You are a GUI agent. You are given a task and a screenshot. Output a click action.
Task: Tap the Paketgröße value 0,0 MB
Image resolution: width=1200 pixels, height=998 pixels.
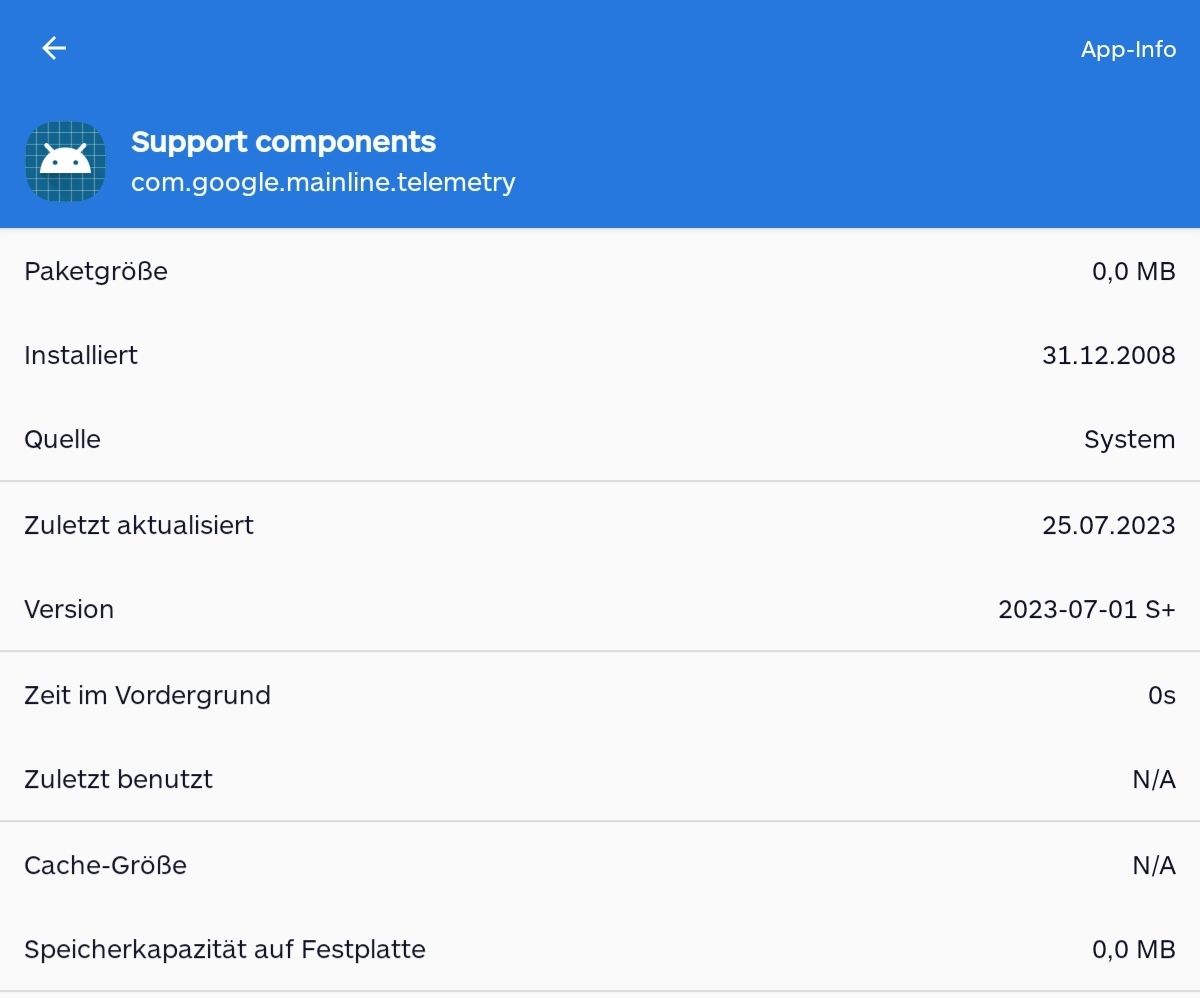click(x=1133, y=271)
